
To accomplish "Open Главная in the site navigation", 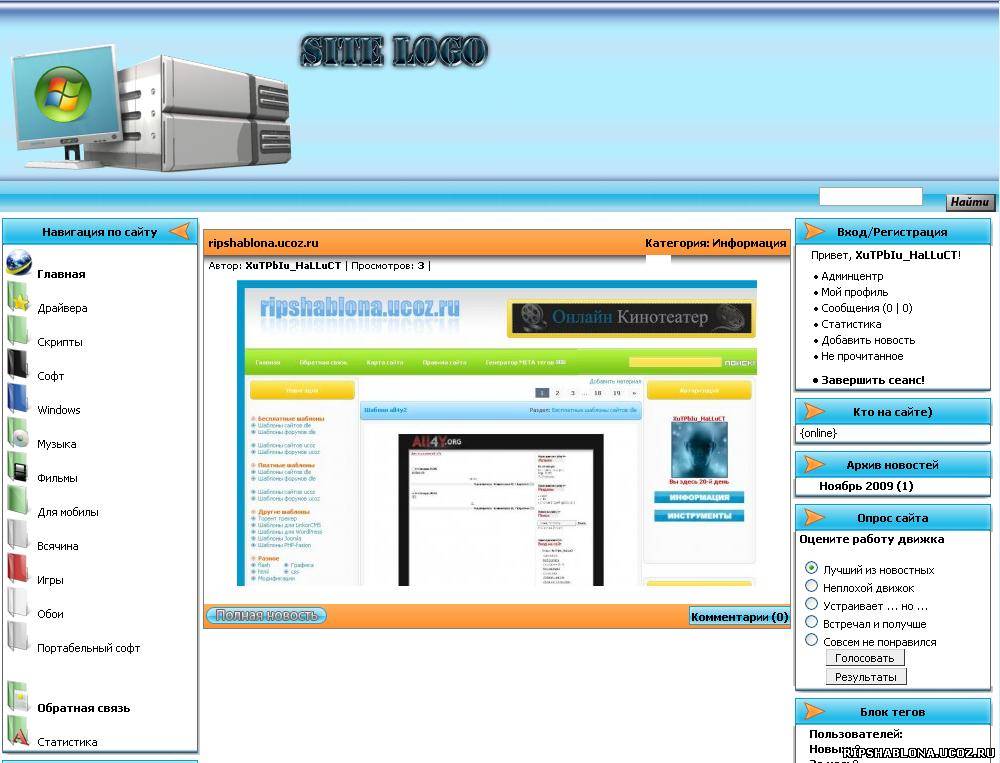I will pos(61,274).
